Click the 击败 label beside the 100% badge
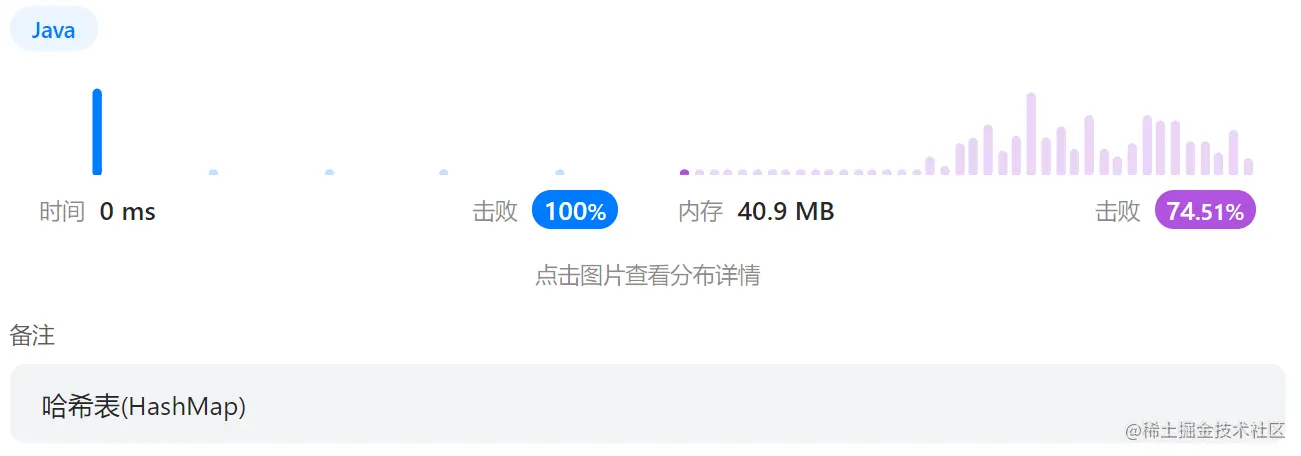The height and width of the screenshot is (456, 1301). click(495, 212)
